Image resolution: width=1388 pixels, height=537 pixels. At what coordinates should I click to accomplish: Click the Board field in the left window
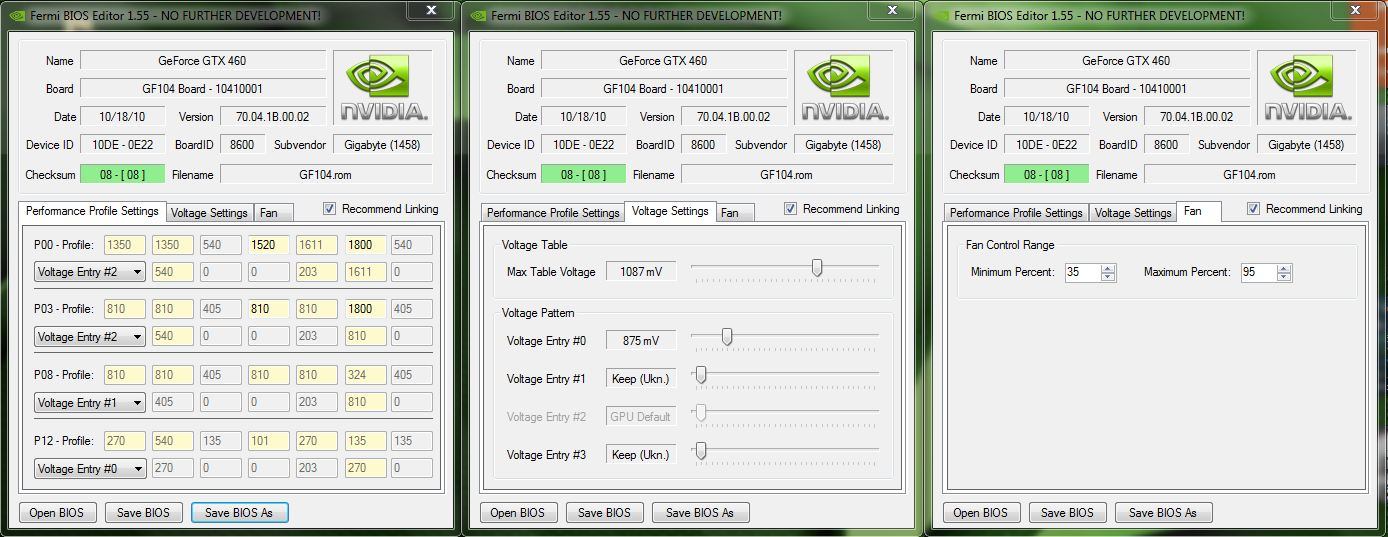[x=203, y=89]
